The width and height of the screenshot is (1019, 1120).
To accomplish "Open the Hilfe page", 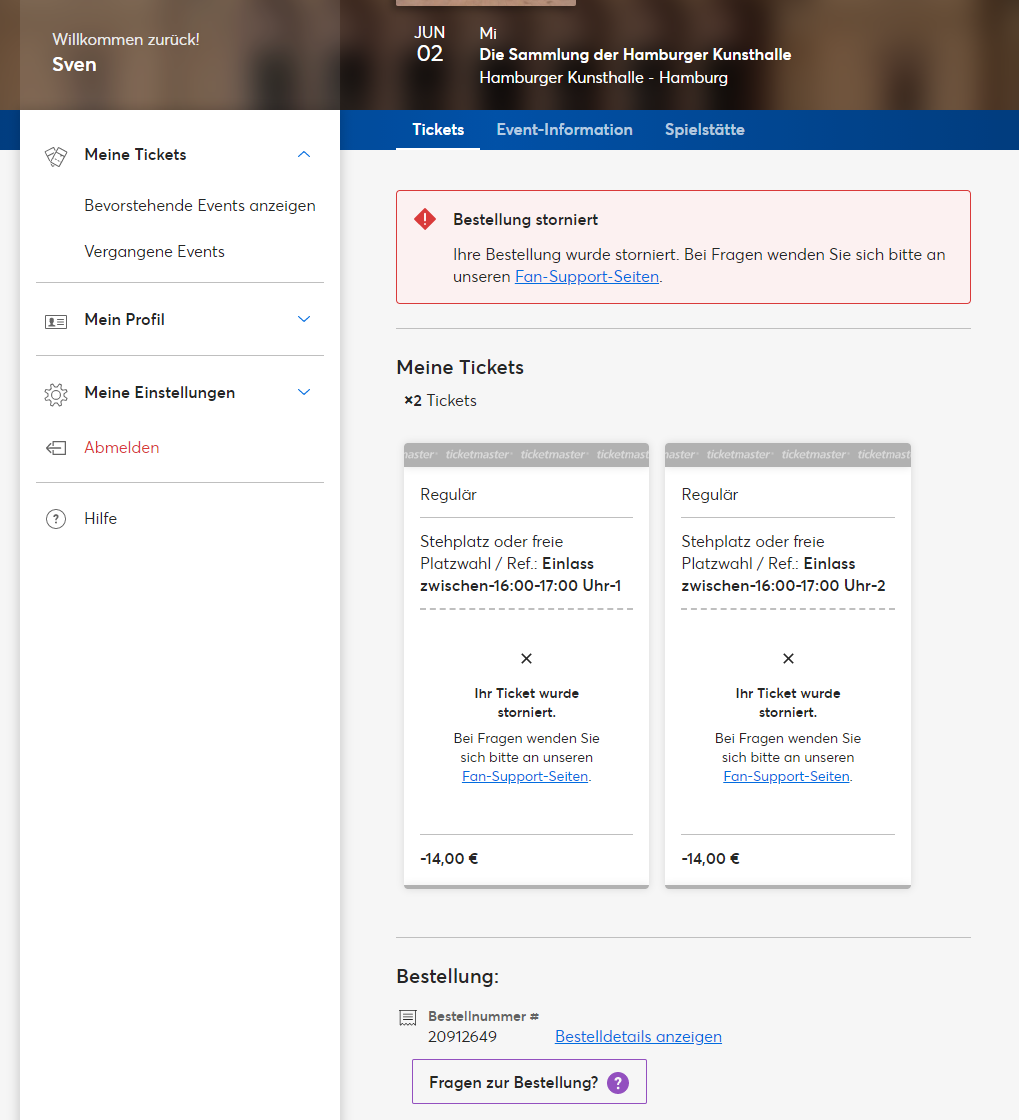I will (x=101, y=519).
